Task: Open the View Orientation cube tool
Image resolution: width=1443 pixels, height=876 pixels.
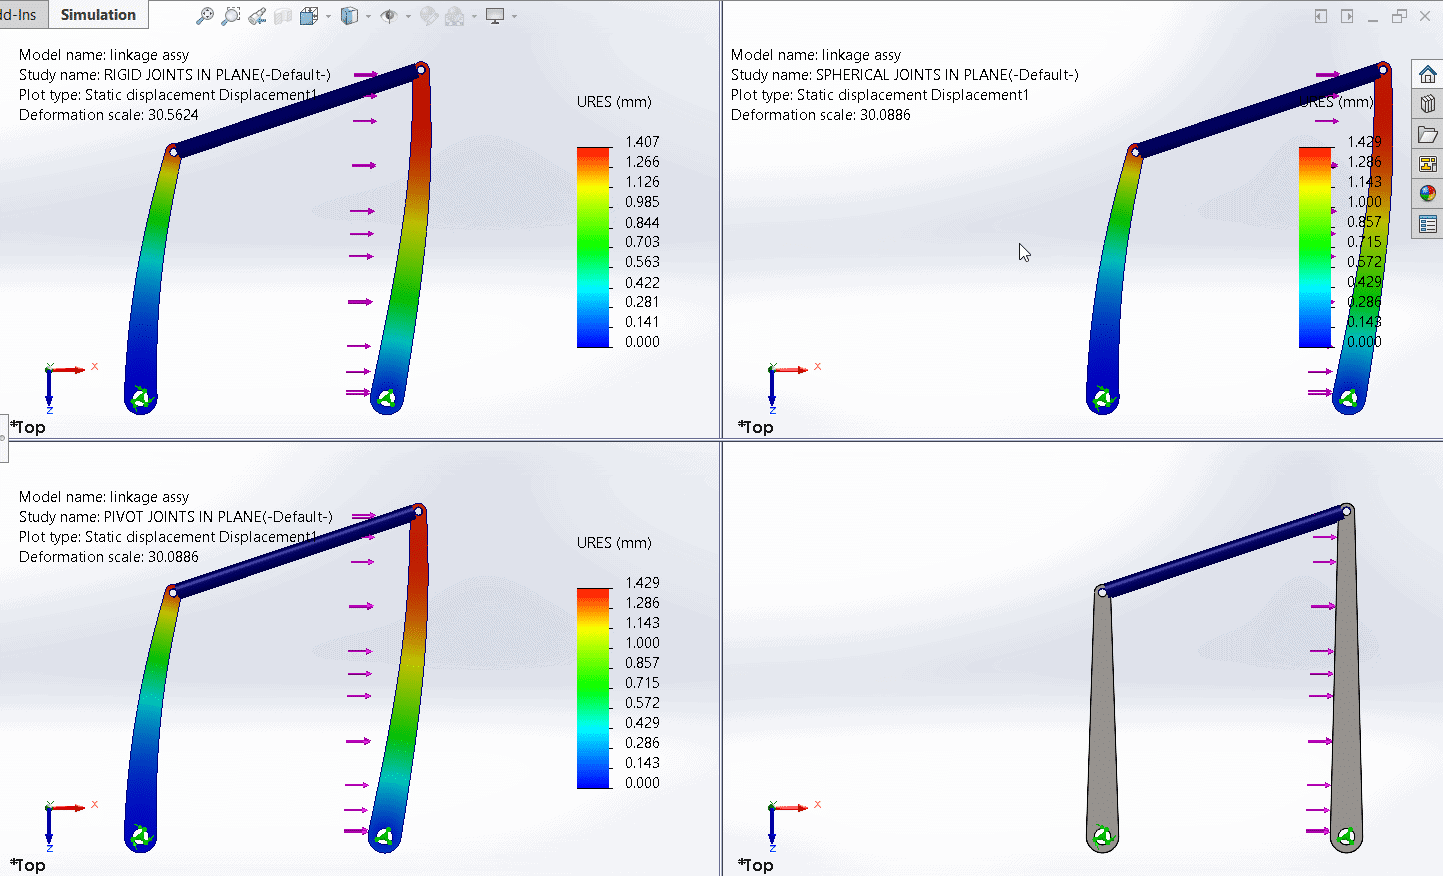Action: (307, 15)
